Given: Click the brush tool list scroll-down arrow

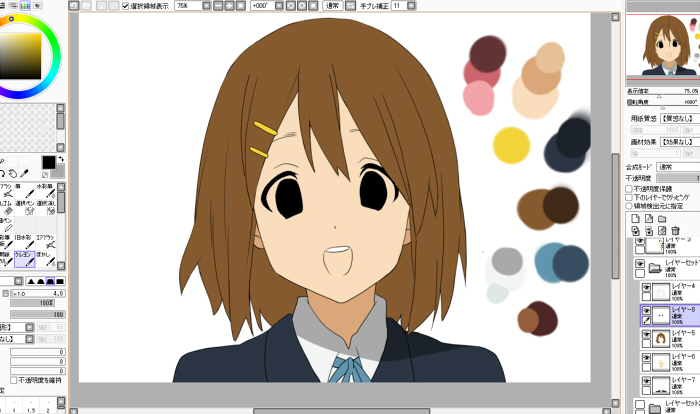Looking at the screenshot, I should (61, 266).
